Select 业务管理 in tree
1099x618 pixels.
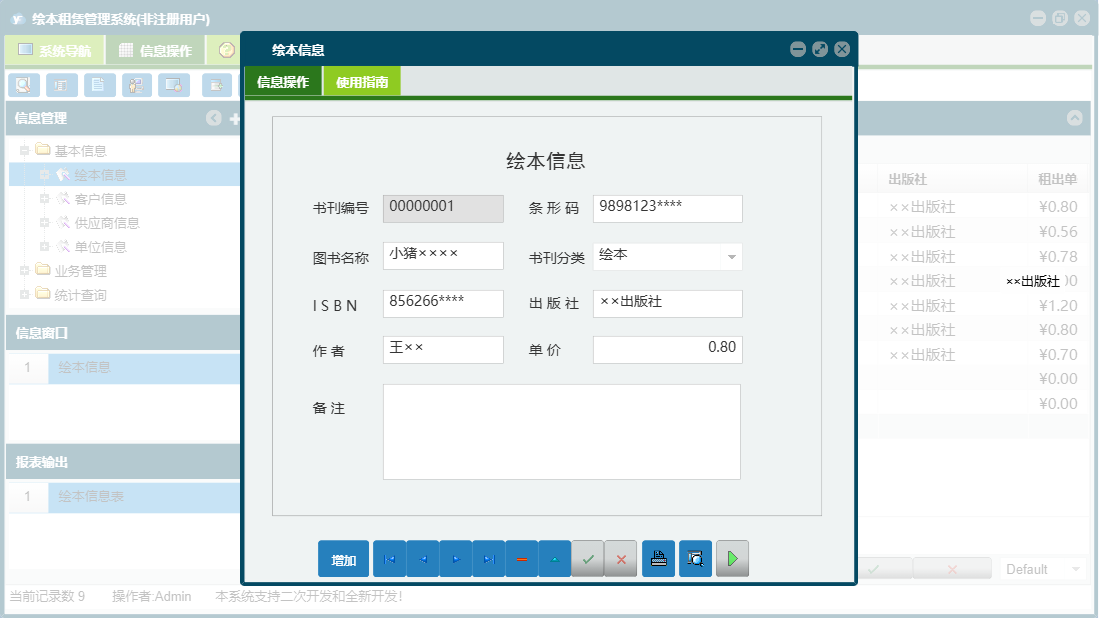click(x=81, y=271)
